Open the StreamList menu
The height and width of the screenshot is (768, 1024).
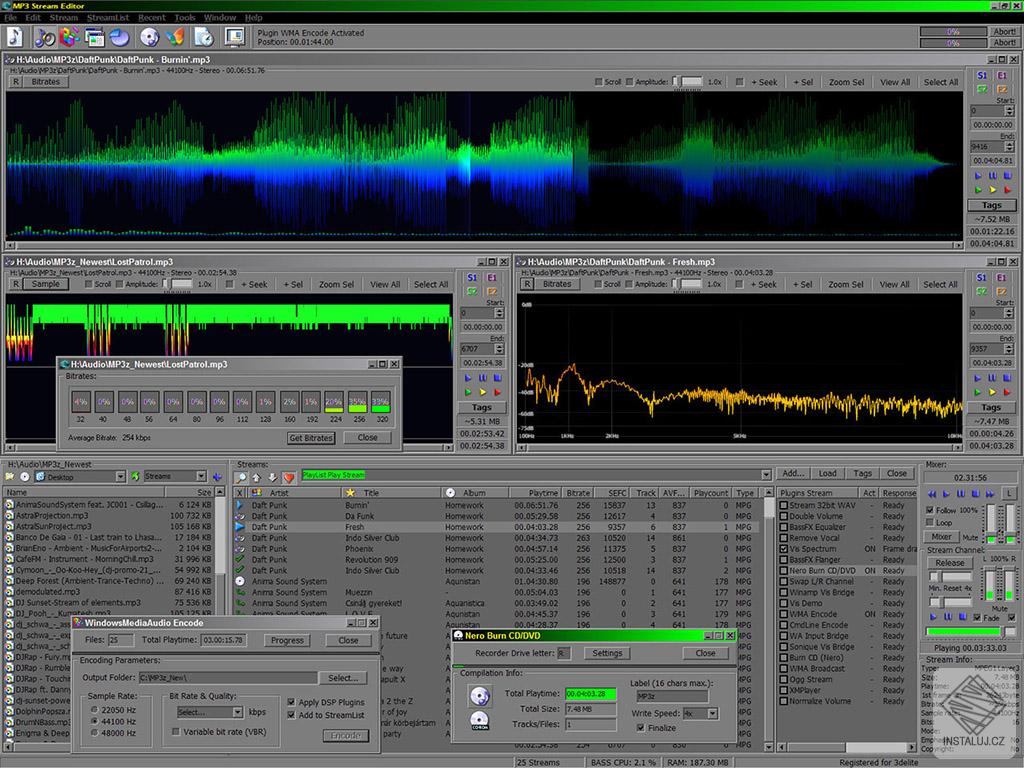(107, 17)
